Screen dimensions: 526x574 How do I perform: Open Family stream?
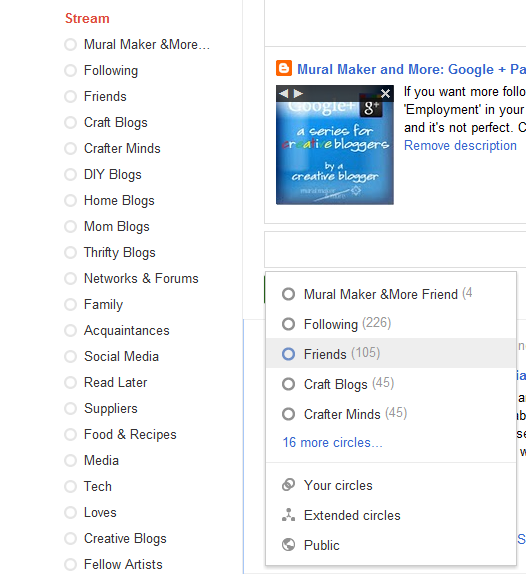point(93,304)
